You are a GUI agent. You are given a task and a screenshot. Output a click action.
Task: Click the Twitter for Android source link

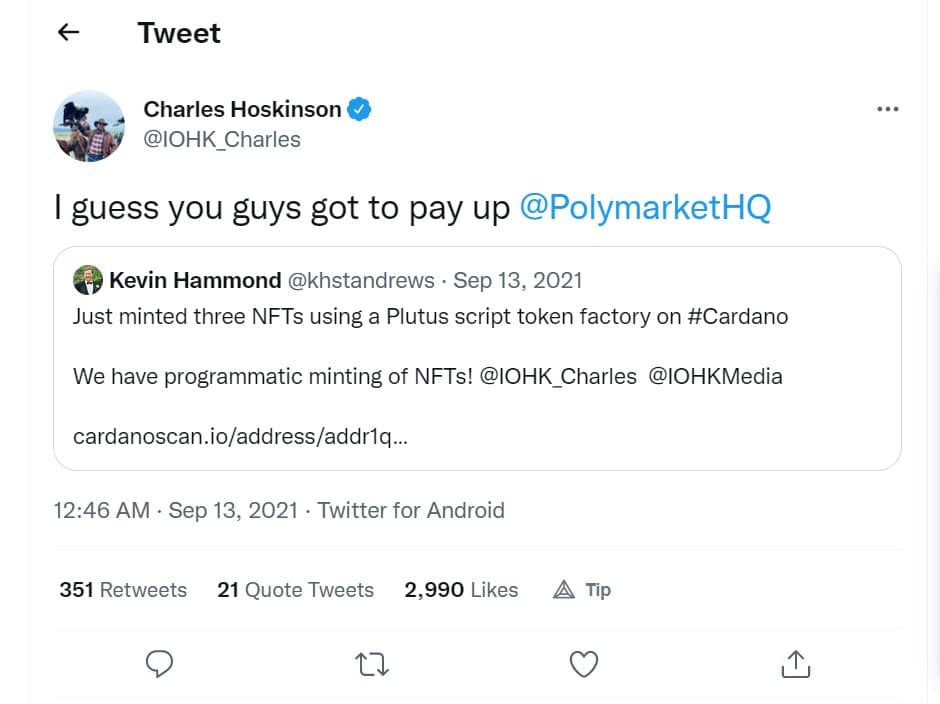411,510
